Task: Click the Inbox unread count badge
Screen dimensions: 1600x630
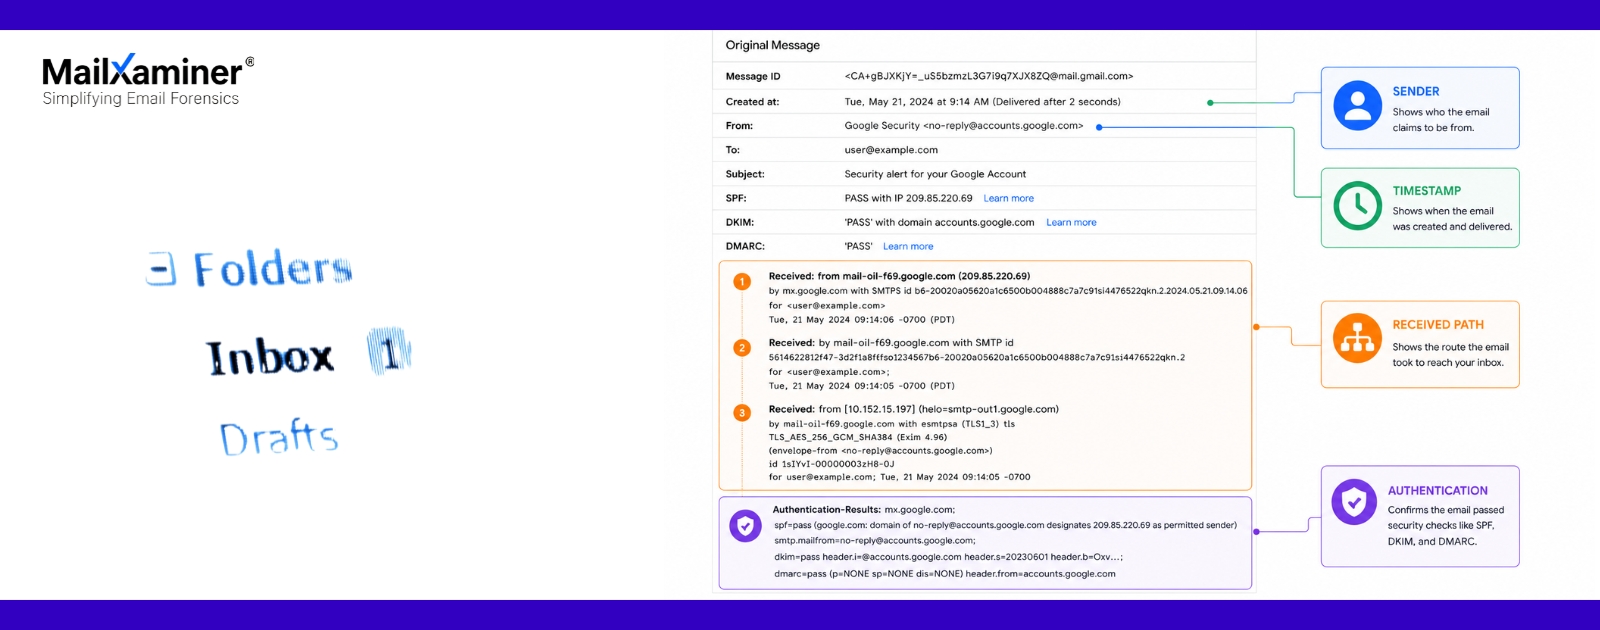Action: [389, 351]
